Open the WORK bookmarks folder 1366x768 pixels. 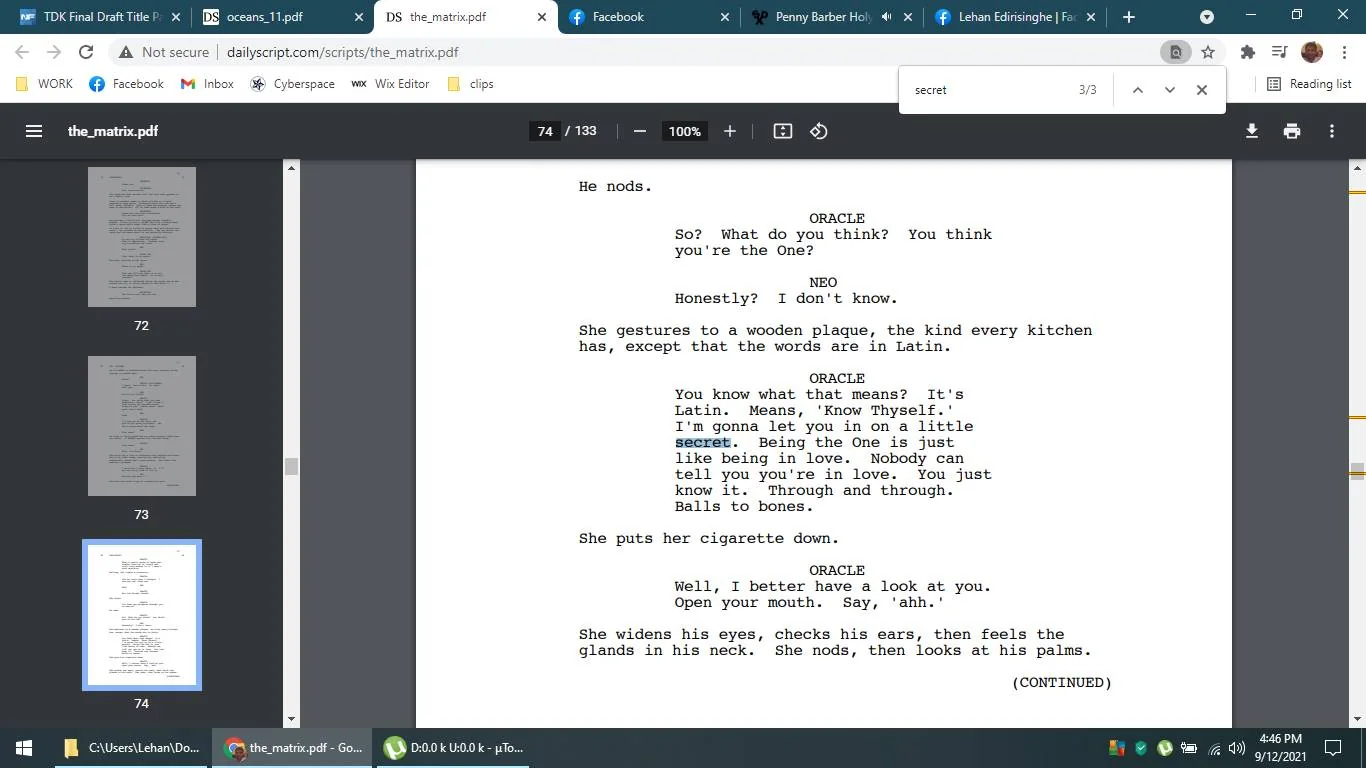point(44,84)
